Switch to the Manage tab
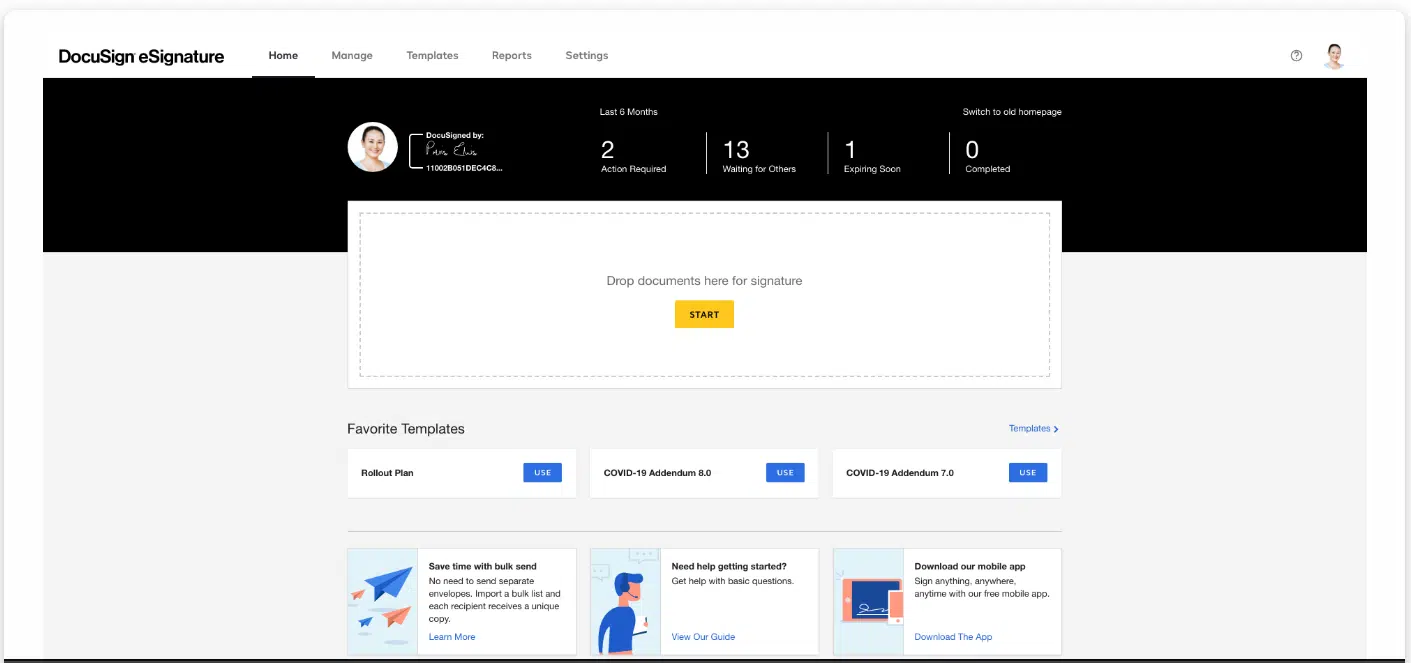Viewport: 1411px width, 663px height. (x=352, y=55)
